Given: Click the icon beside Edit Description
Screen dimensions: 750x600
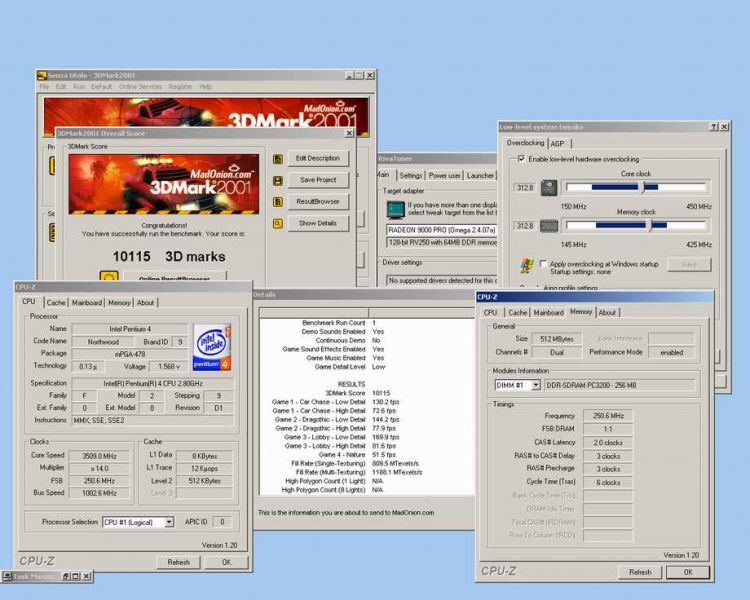Looking at the screenshot, I should coord(277,159).
